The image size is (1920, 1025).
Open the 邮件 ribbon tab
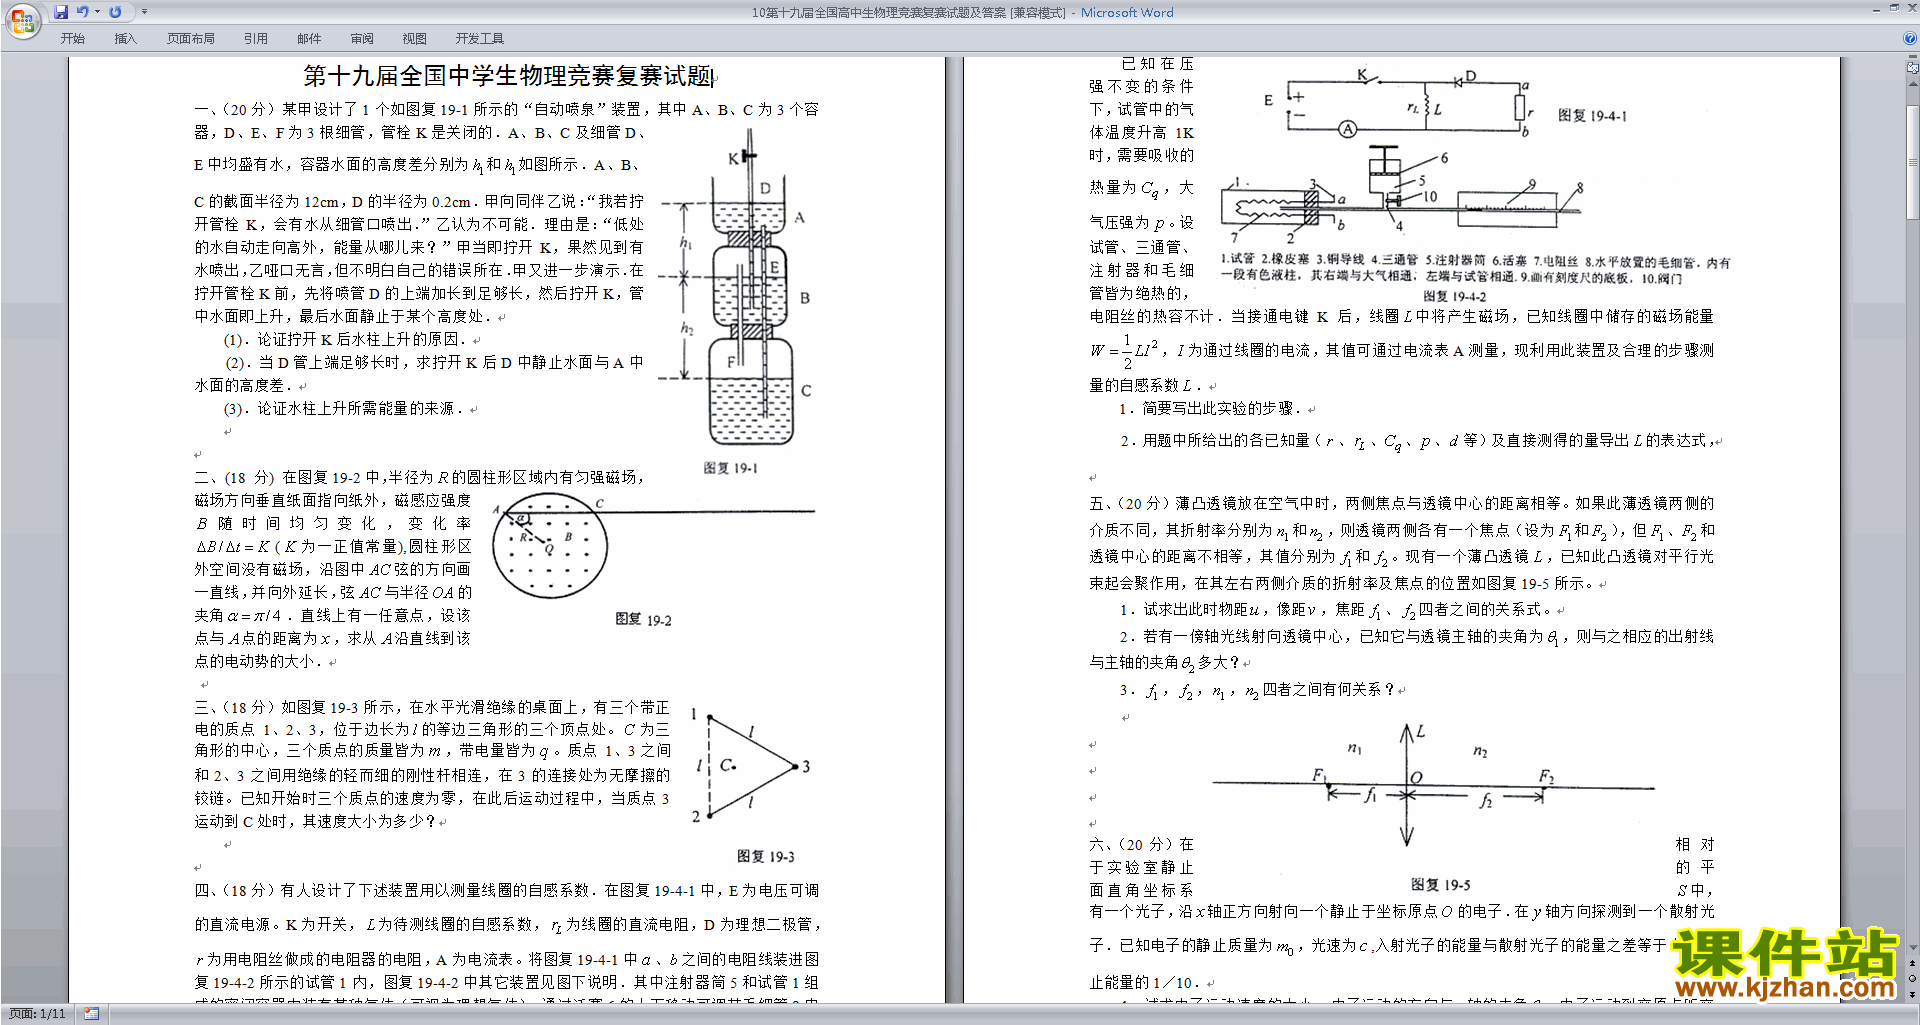coord(309,39)
